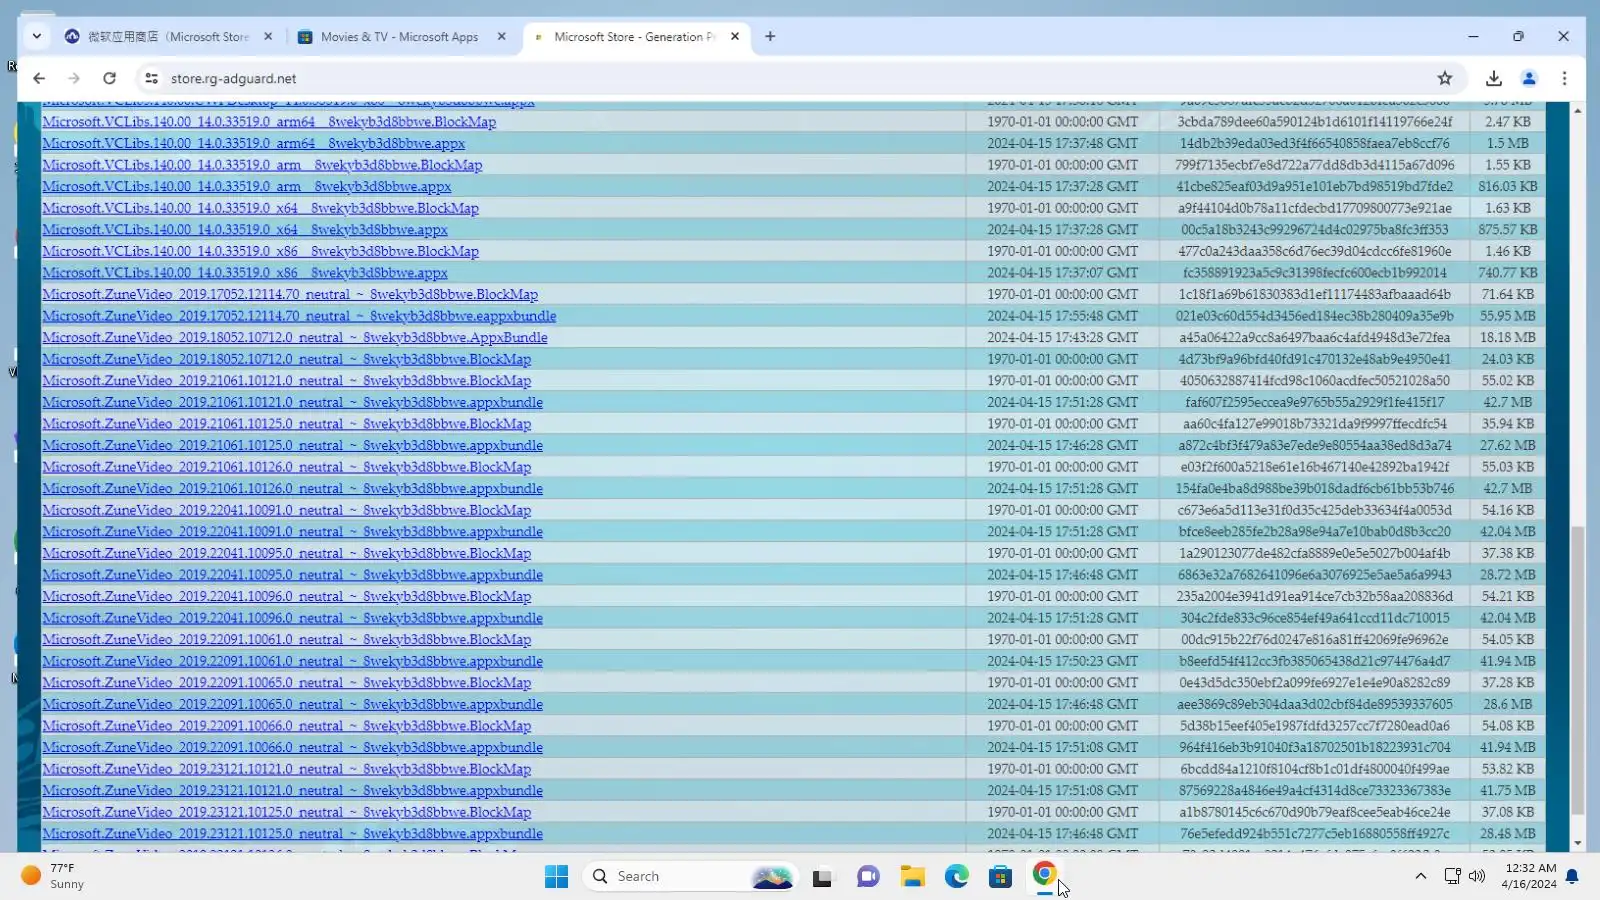Open the Chrome tab search dropdown
The image size is (1600, 900).
37,36
